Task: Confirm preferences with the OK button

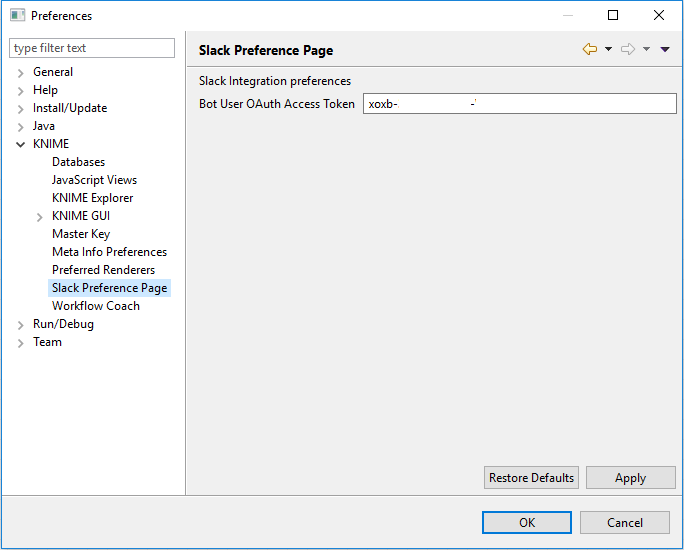Action: coord(527,523)
